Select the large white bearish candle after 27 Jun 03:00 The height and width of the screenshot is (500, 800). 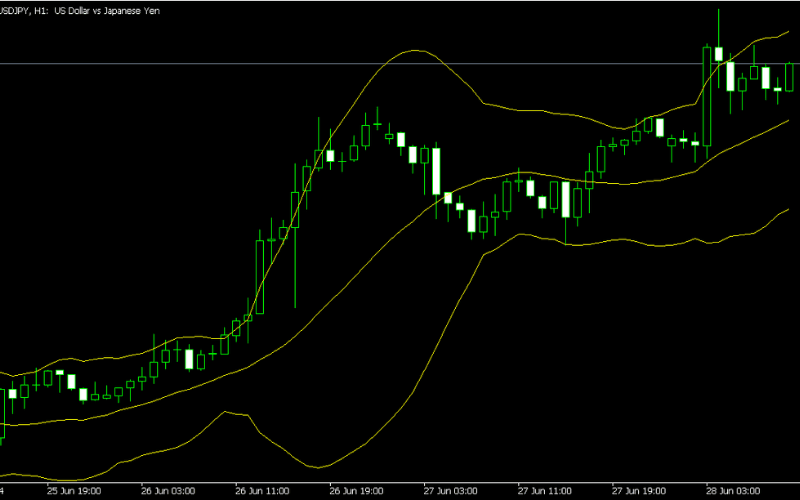click(436, 171)
